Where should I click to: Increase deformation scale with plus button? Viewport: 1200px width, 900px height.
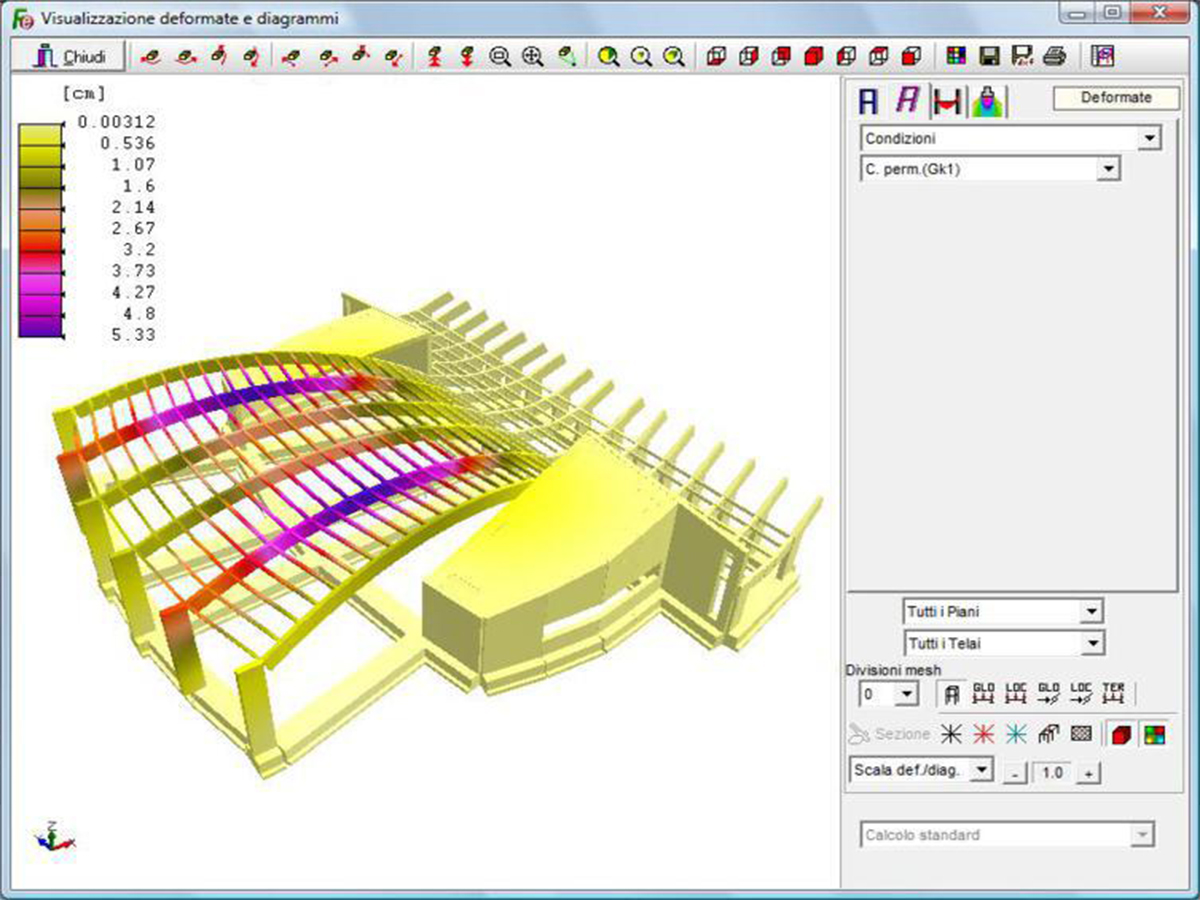click(1089, 774)
